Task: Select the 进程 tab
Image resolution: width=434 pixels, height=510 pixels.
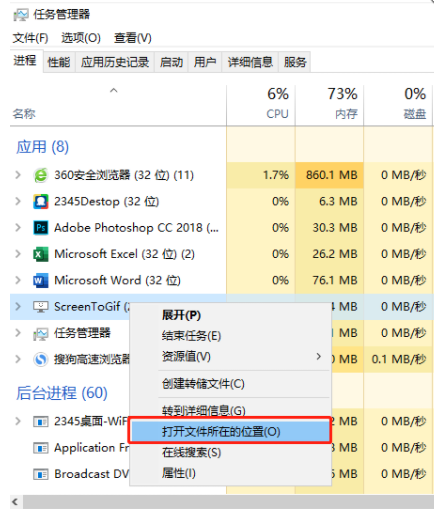Action: tap(25, 61)
